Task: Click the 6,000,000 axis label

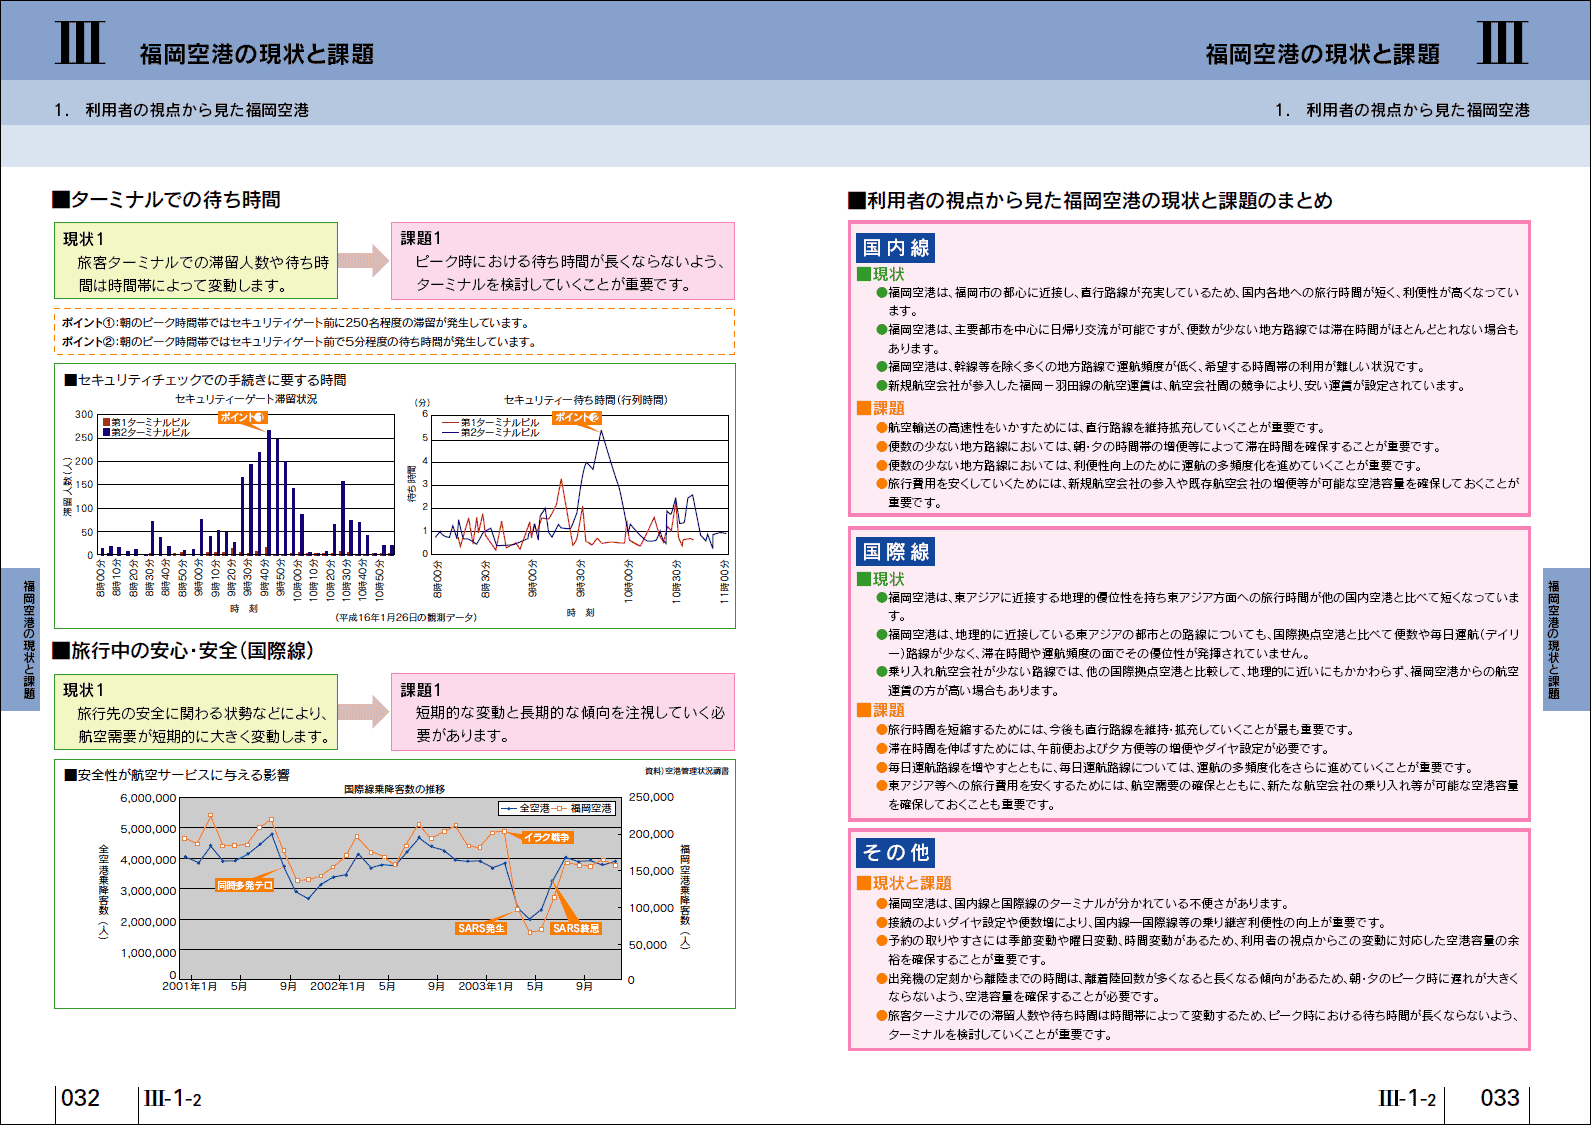Action: [x=148, y=798]
